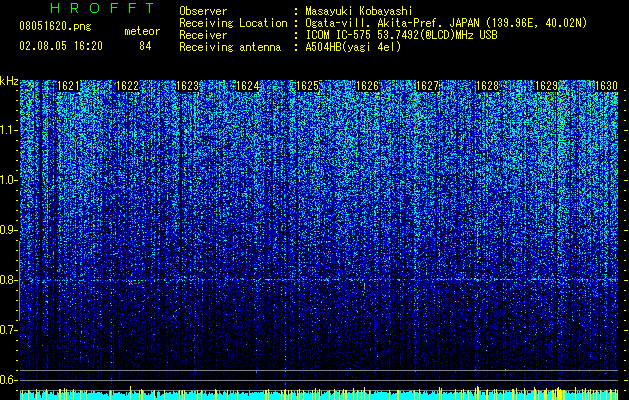Click the 1629 time marker
Screen dimensions: 629x400
click(547, 86)
